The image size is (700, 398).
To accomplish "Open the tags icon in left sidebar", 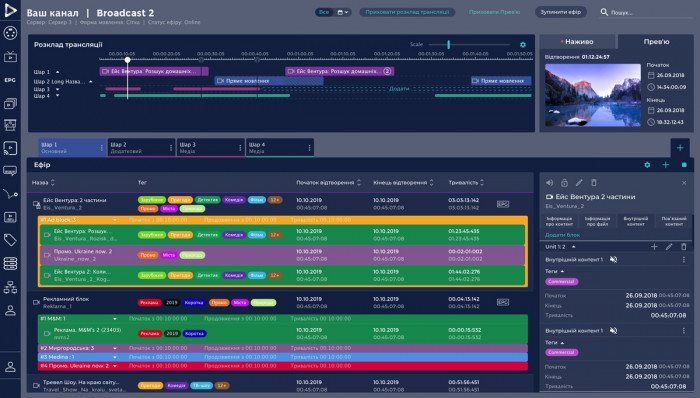I will point(10,240).
